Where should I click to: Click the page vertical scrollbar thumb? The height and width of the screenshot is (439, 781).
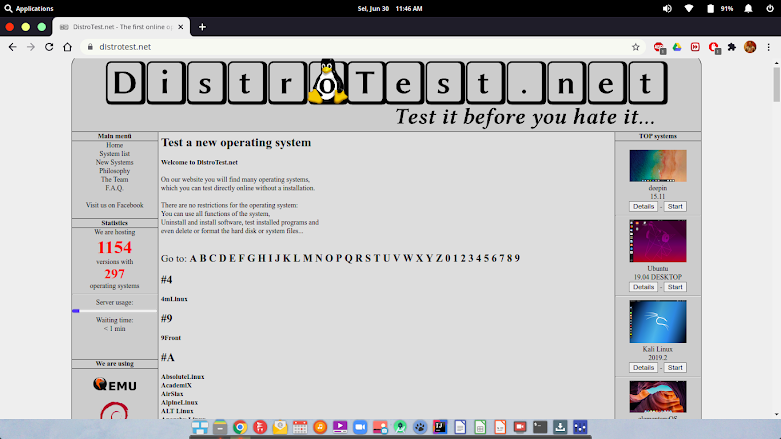pos(777,84)
